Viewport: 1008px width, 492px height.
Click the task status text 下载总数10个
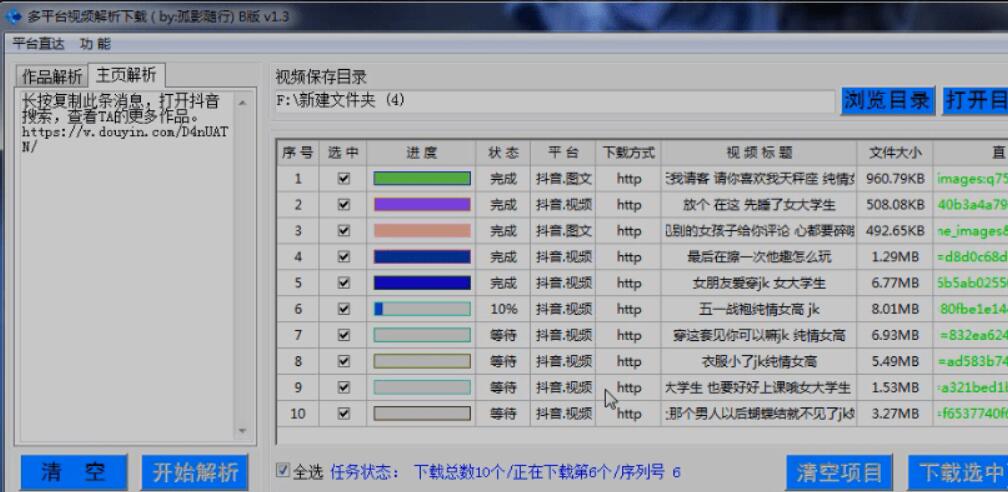pos(460,473)
